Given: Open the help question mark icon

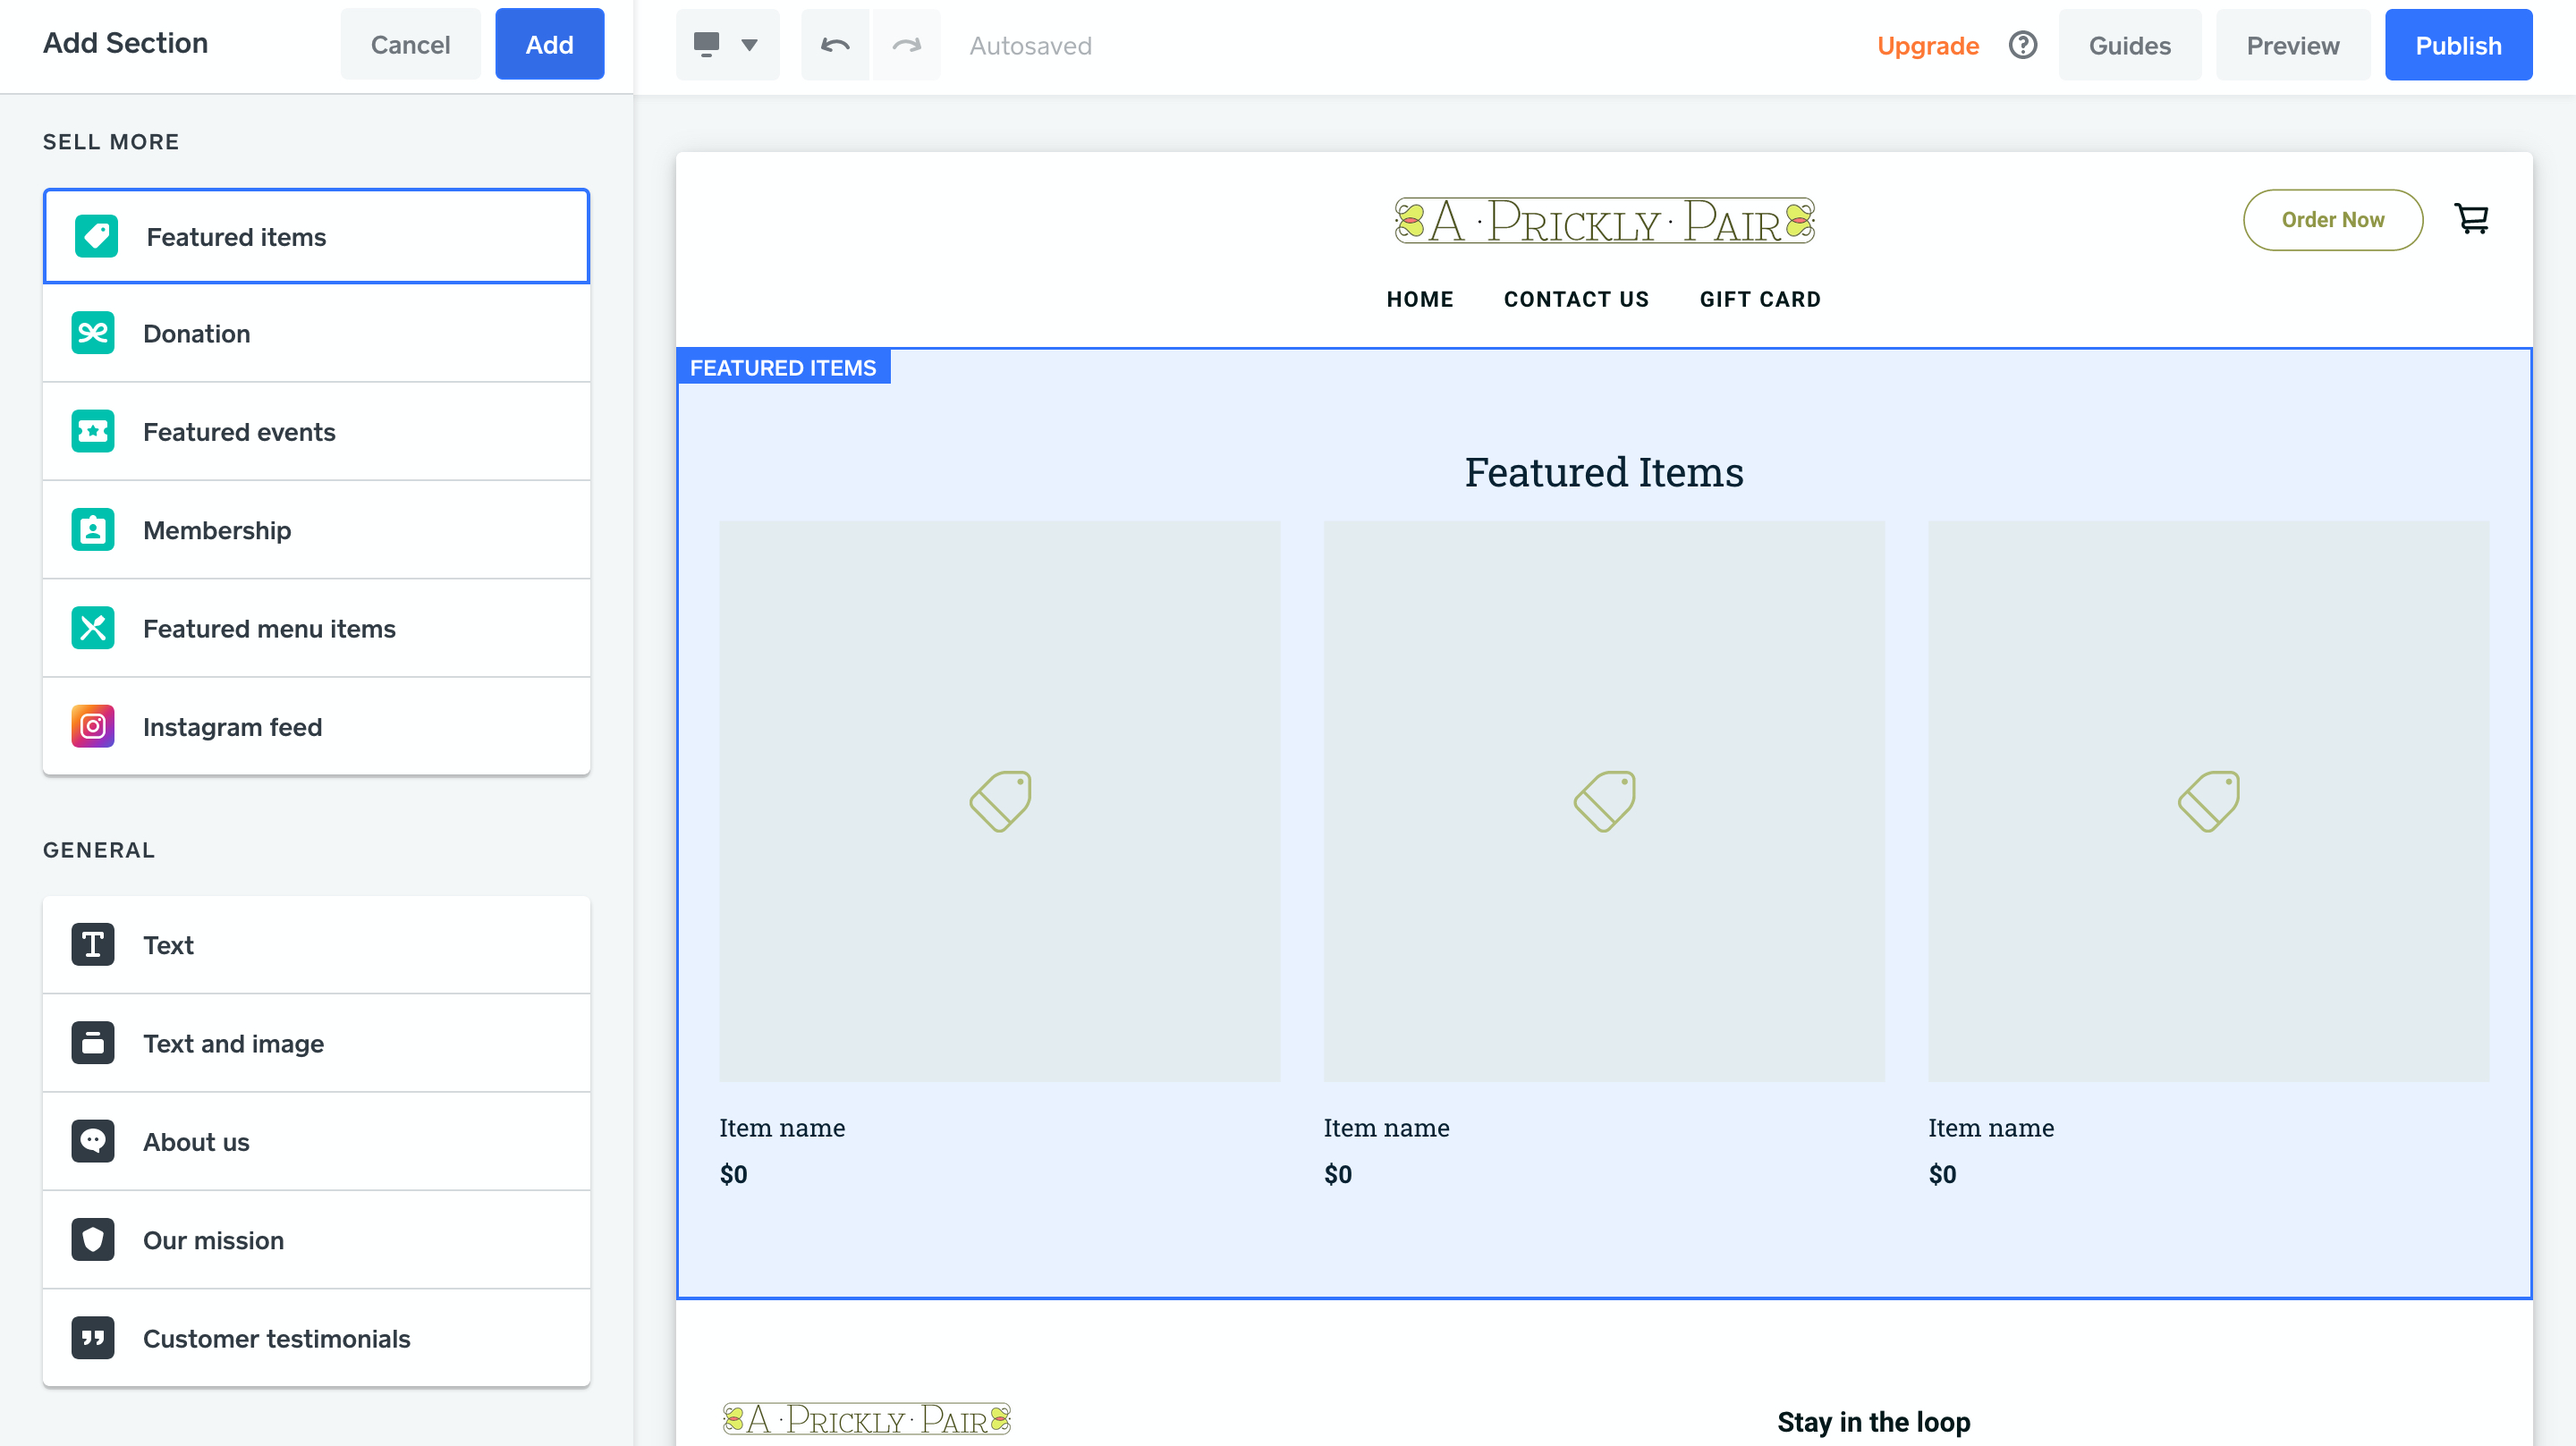Looking at the screenshot, I should click(2022, 45).
